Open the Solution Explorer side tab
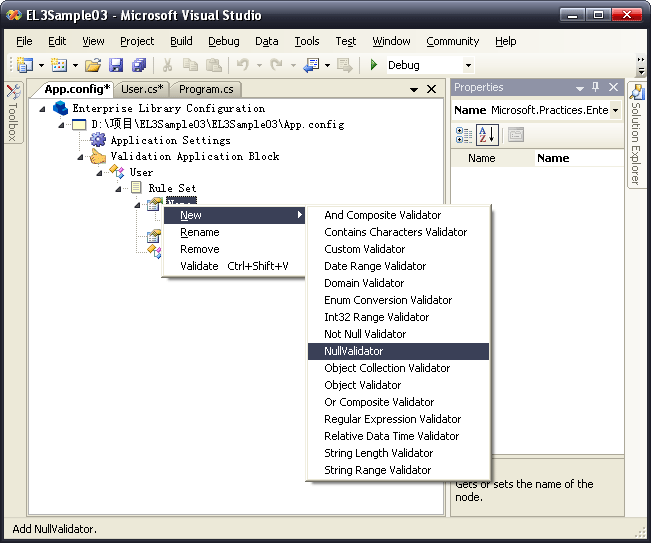Screen dimensions: 651x544 coord(636,135)
